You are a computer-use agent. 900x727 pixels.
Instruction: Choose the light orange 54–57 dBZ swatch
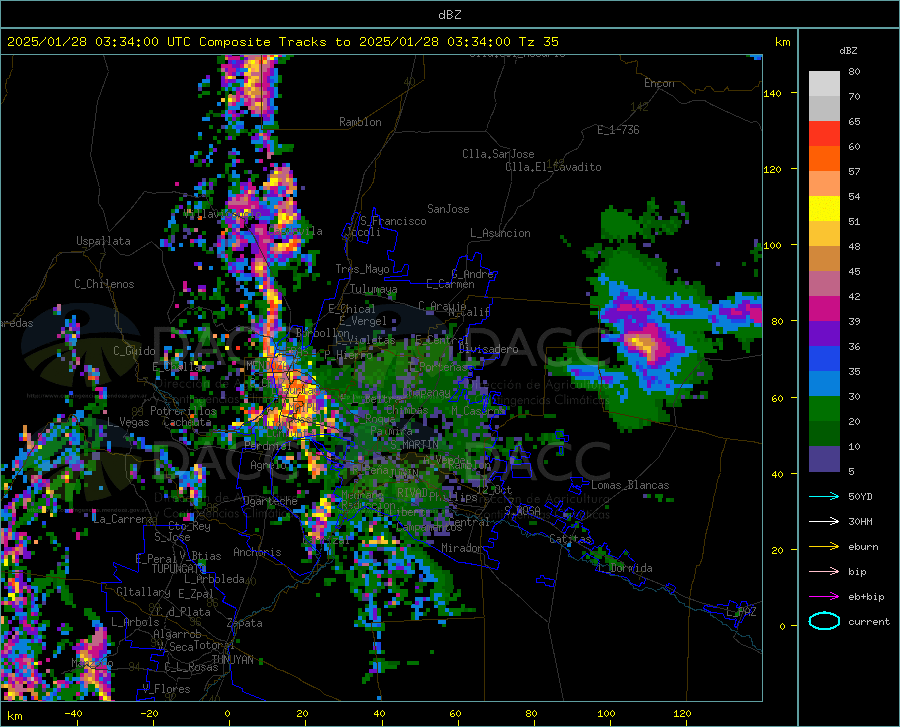[824, 184]
